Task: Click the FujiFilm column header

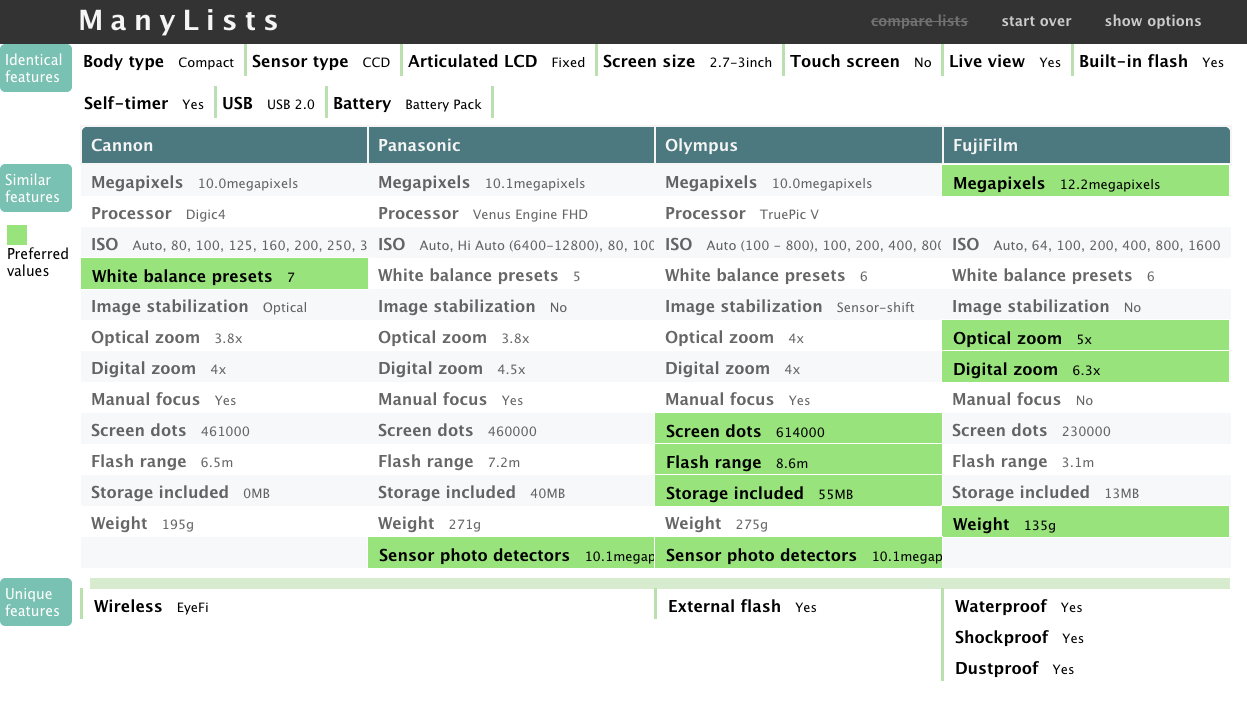Action: coord(1086,145)
